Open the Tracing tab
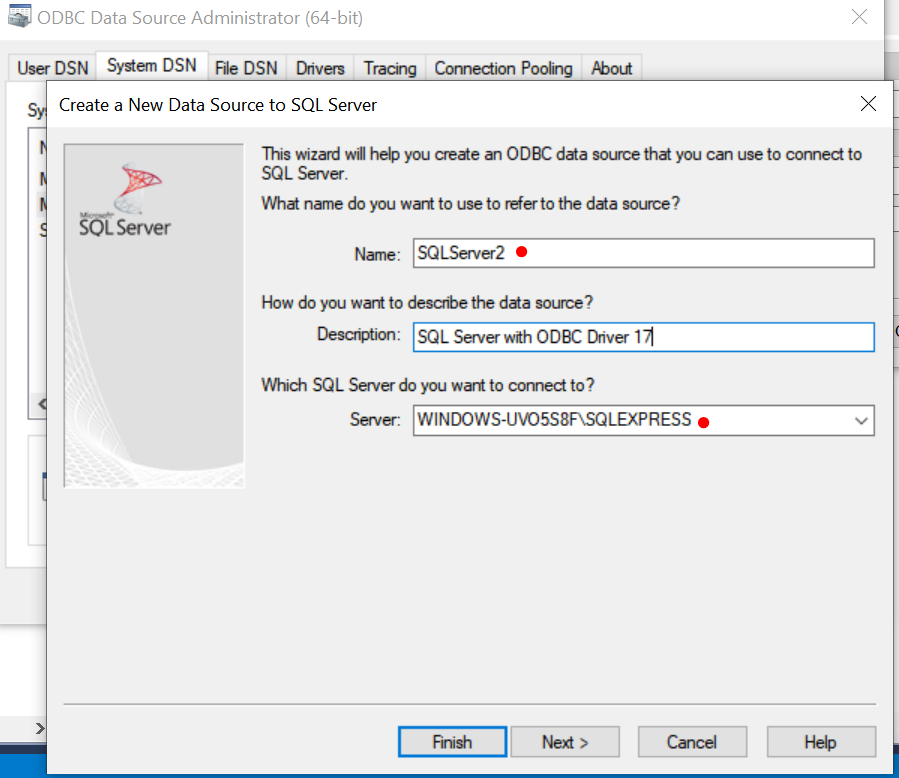The image size is (899, 778). 390,68
